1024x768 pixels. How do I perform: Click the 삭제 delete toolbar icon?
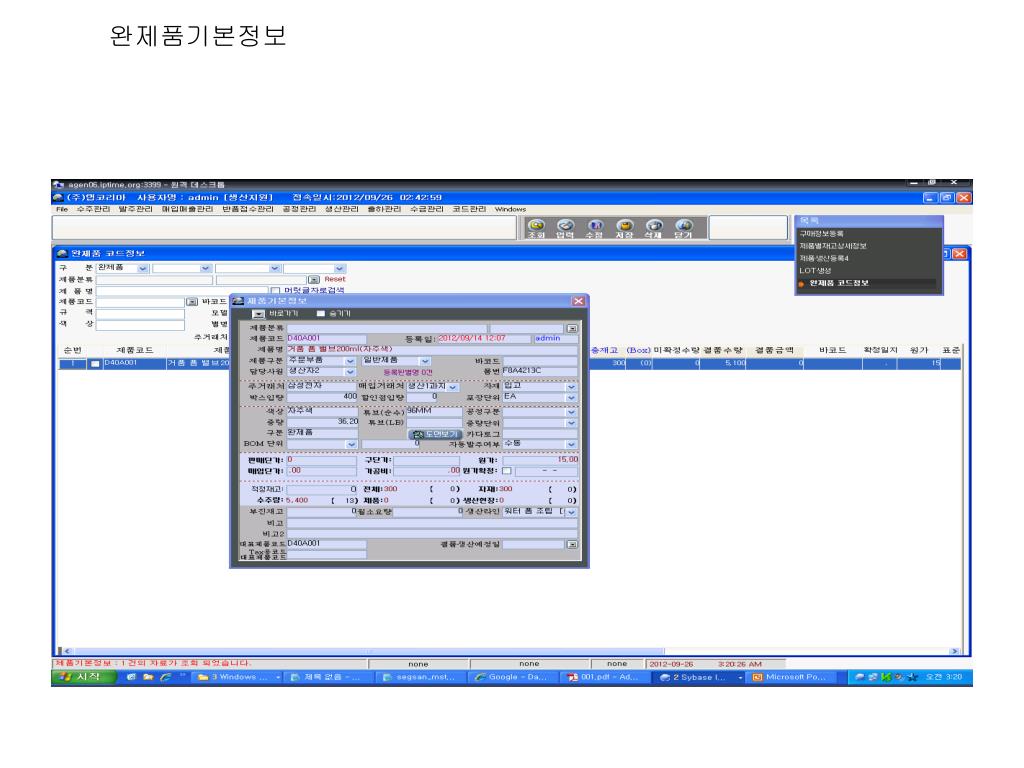(x=654, y=229)
